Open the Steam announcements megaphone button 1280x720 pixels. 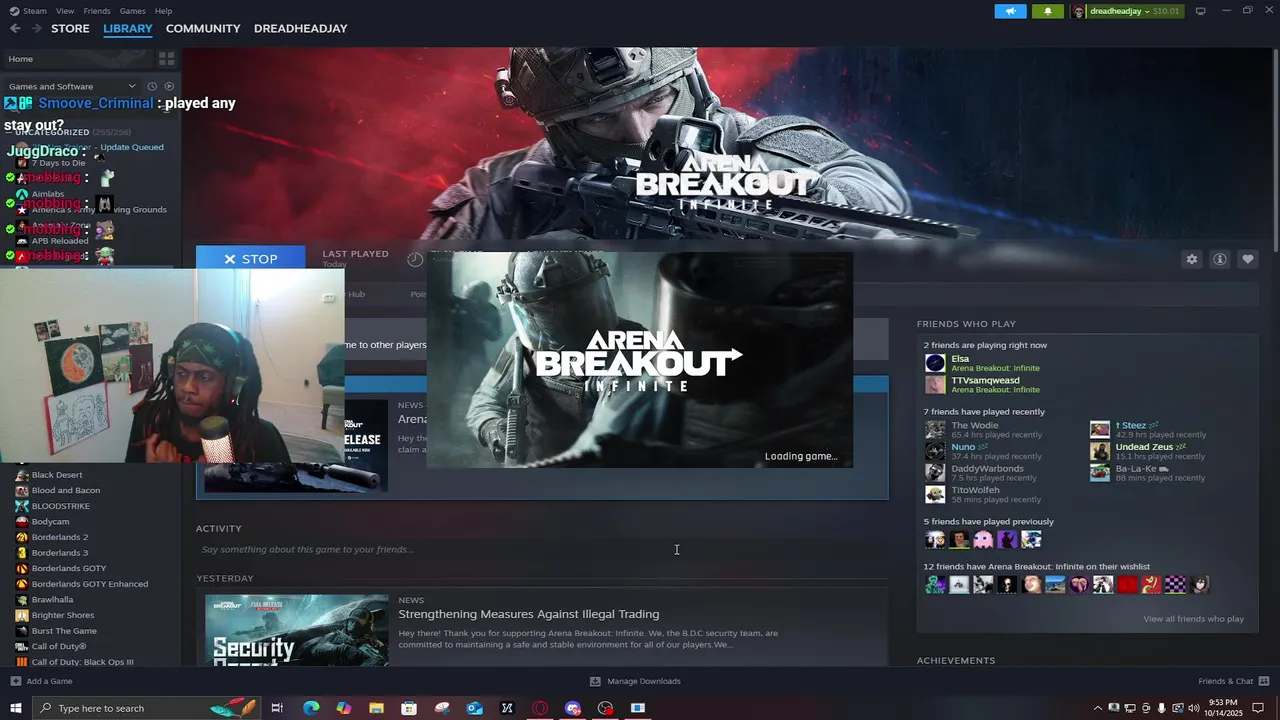coord(1010,11)
